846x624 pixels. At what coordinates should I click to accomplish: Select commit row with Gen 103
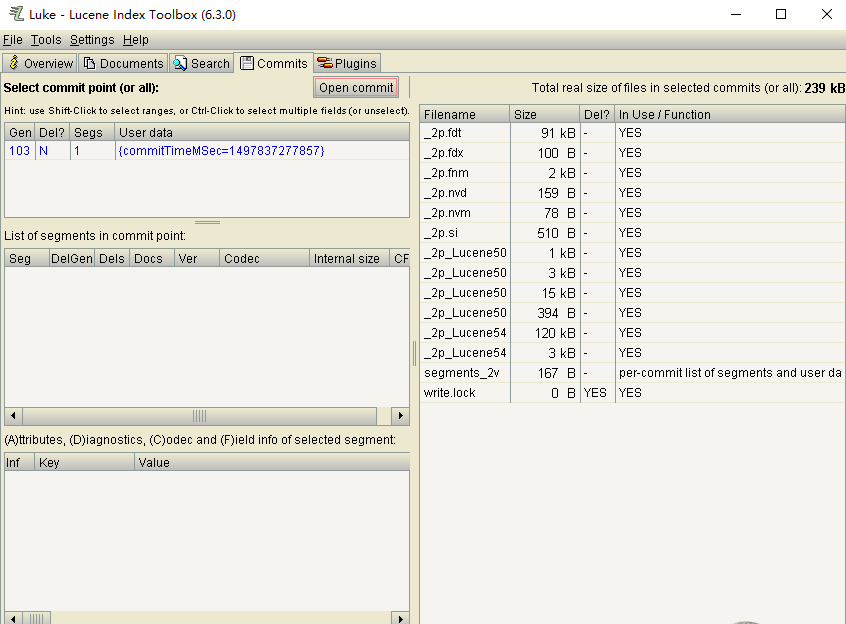(207, 151)
